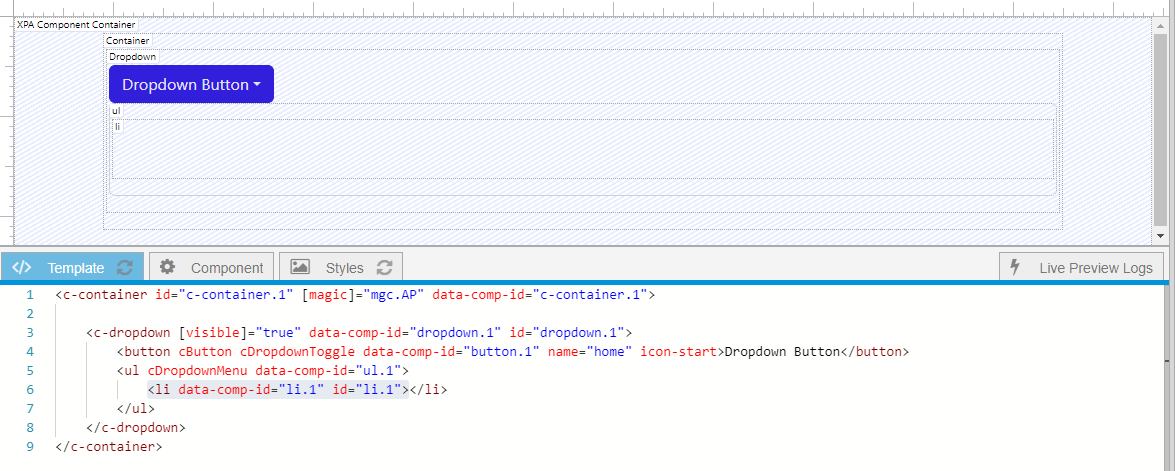
Task: Click the icon-start attribute on line 4
Action: (679, 351)
